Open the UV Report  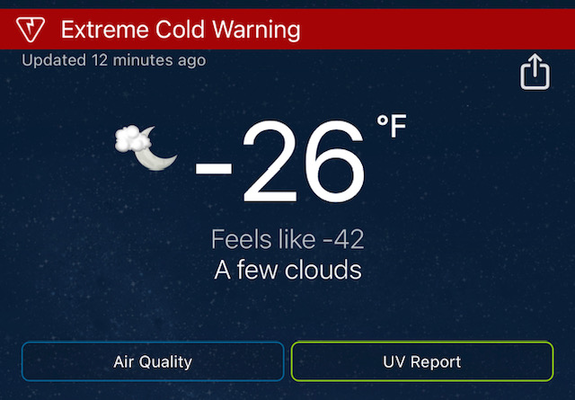[422, 362]
